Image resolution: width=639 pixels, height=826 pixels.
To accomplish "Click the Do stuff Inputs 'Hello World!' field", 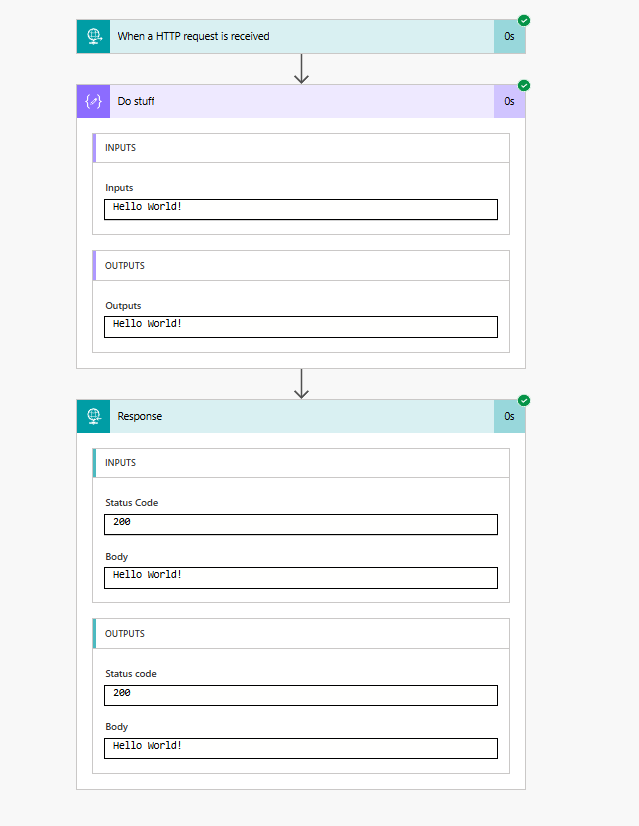I will [x=301, y=209].
